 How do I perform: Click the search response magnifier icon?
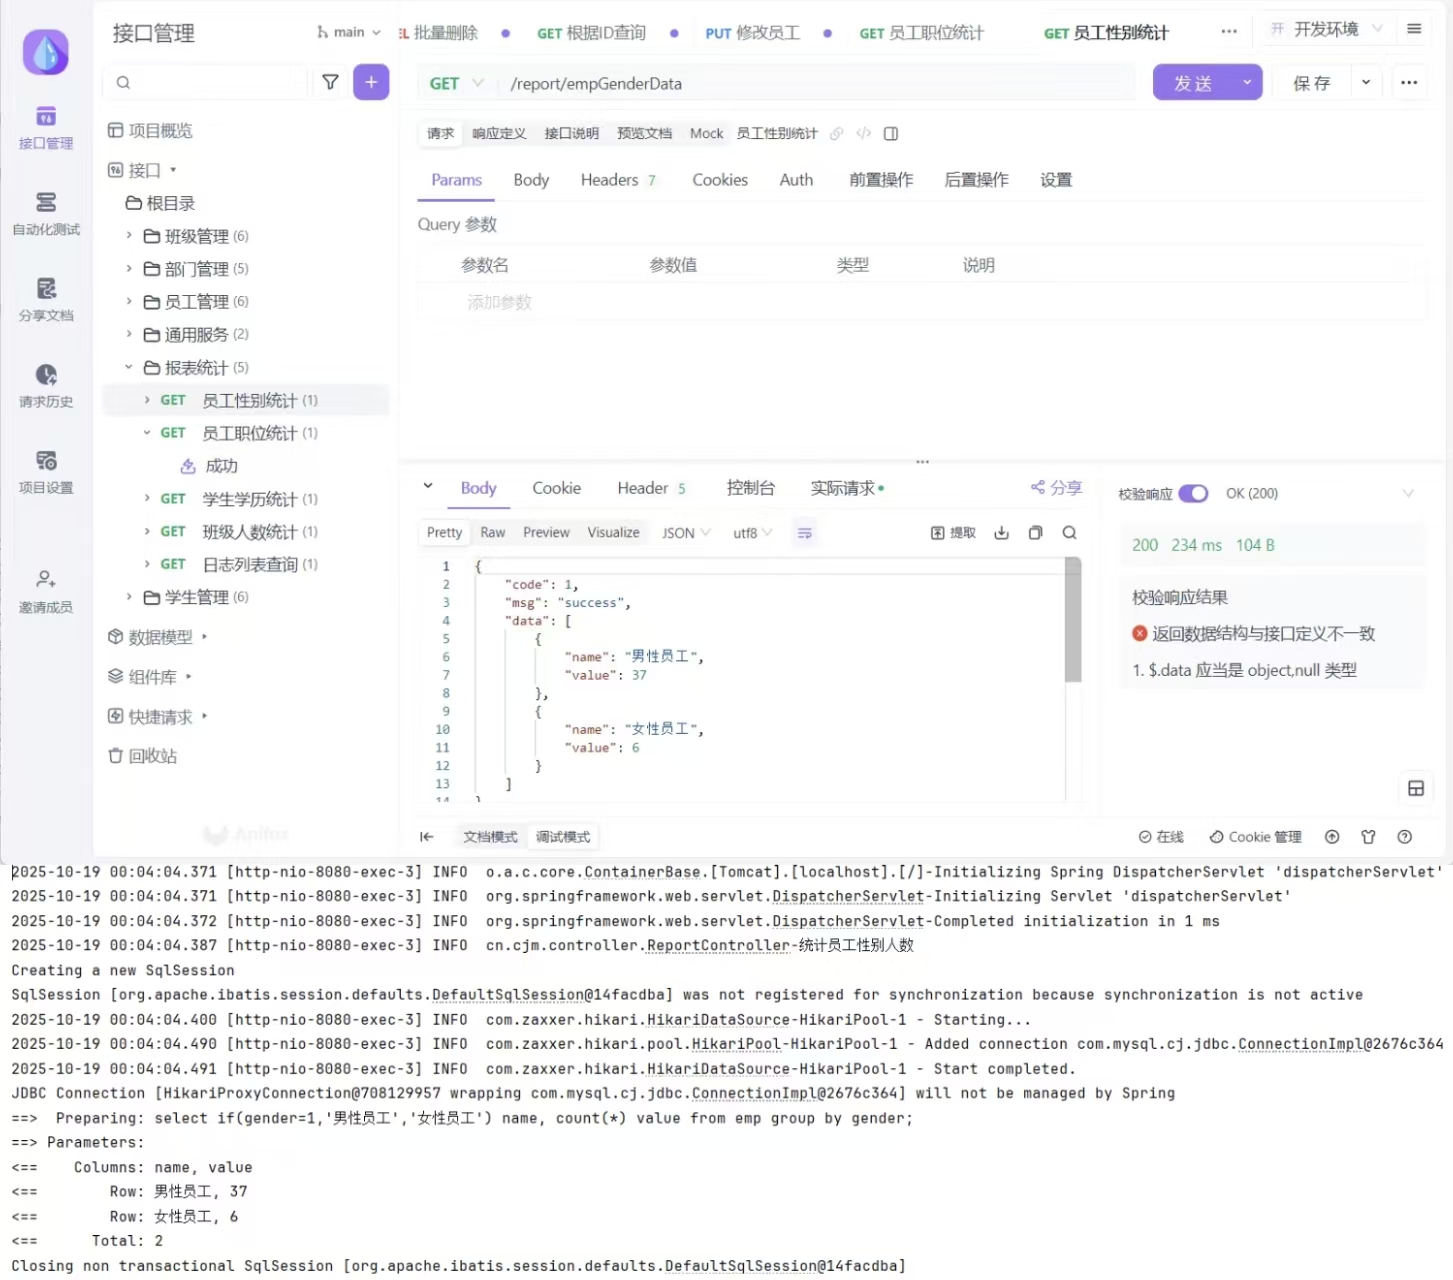[1069, 533]
